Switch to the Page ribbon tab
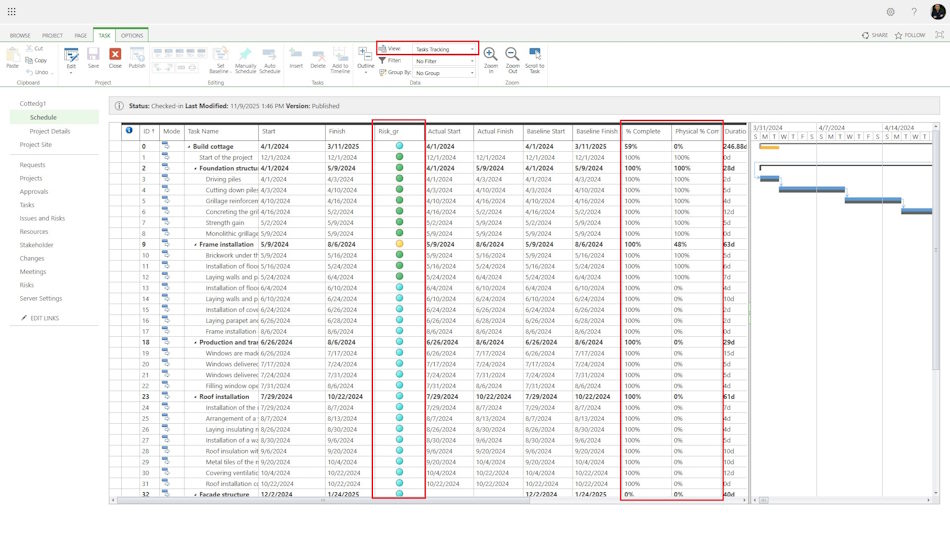950x534 pixels. pyautogui.click(x=81, y=36)
